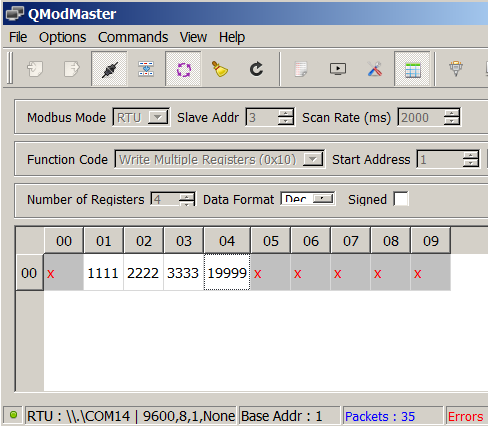This screenshot has height=426, width=488.
Task: Open the Modbus Mode RTU dropdown
Action: point(158,117)
